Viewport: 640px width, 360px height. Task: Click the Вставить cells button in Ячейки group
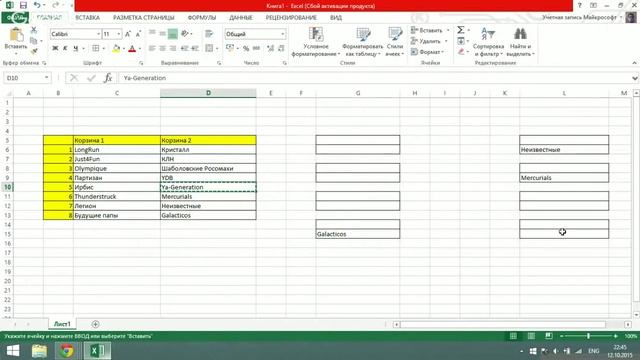(430, 30)
